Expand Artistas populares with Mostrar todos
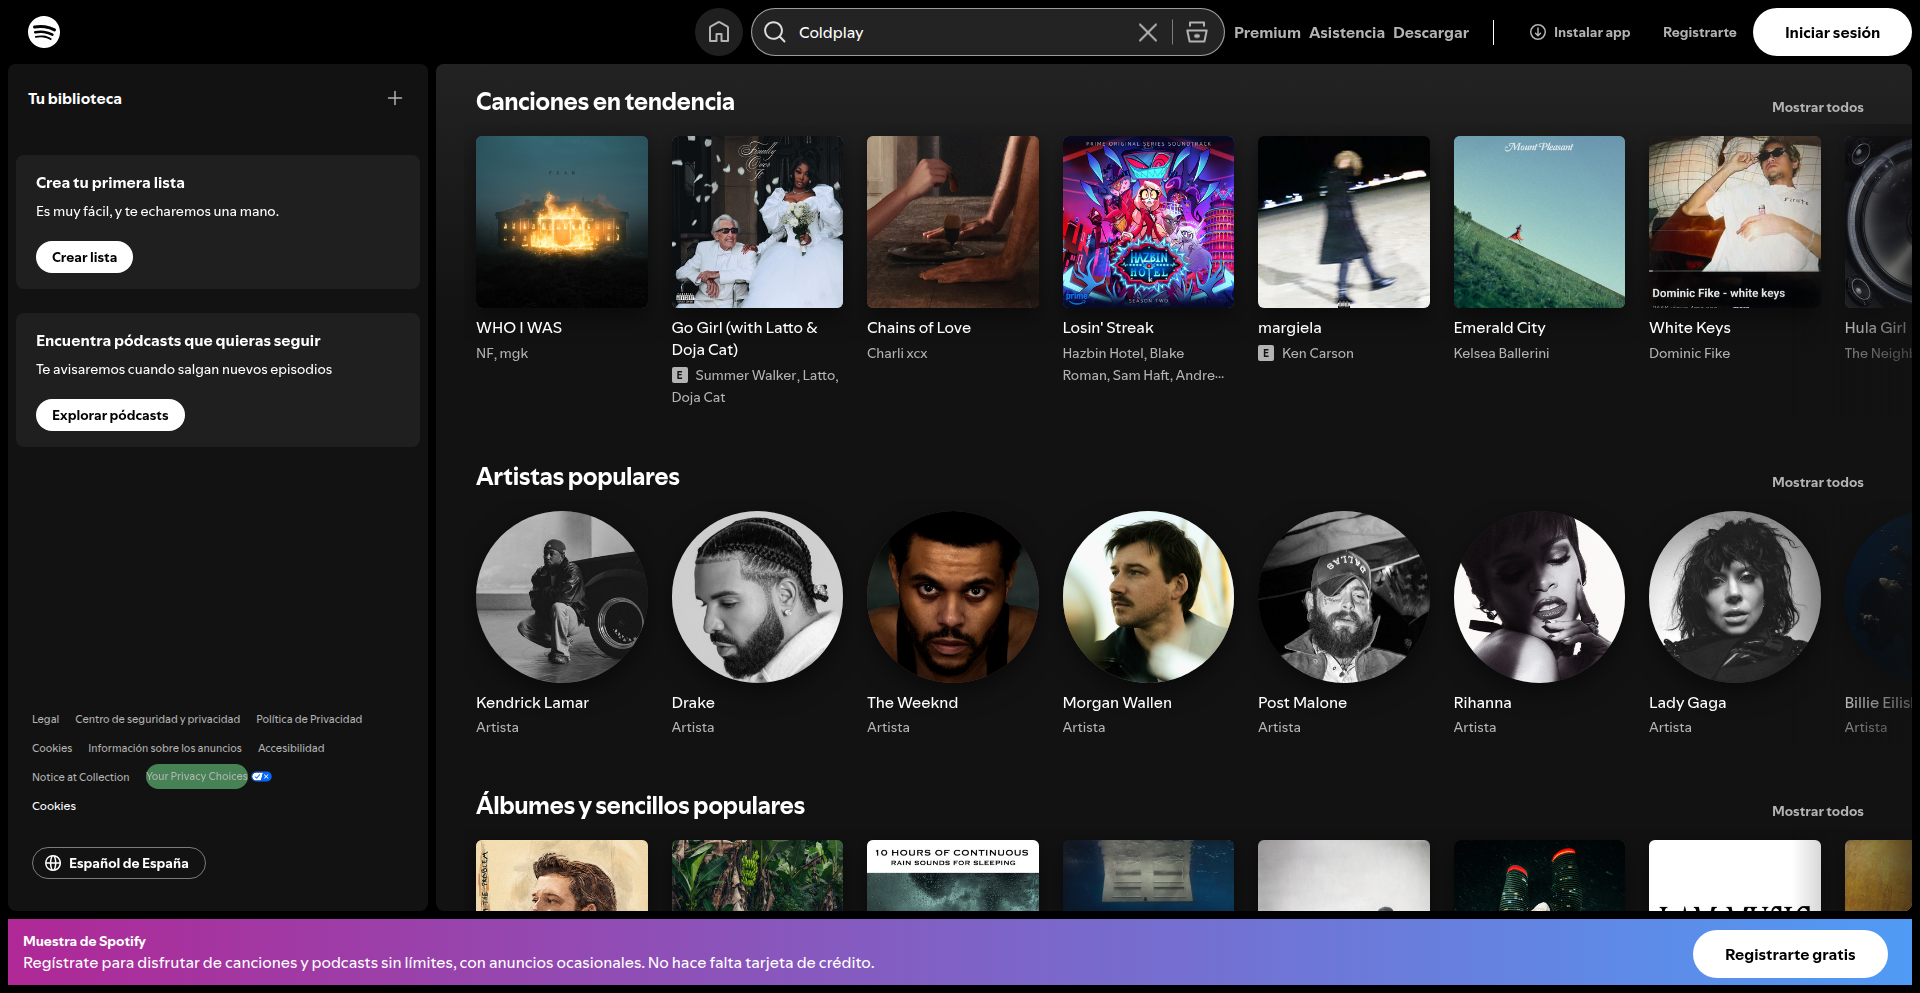The image size is (1920, 993). (1816, 482)
